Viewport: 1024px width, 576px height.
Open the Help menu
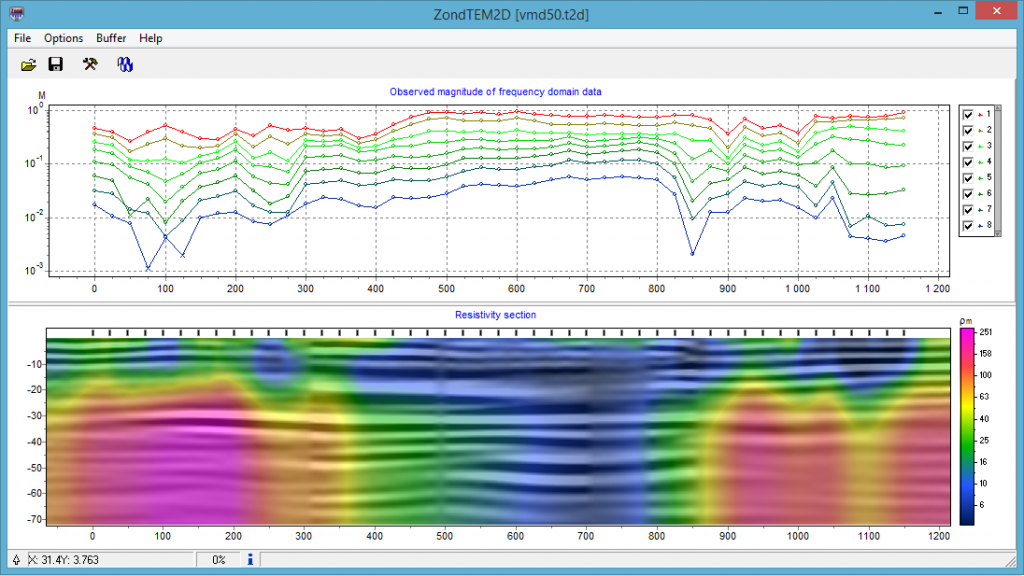151,38
